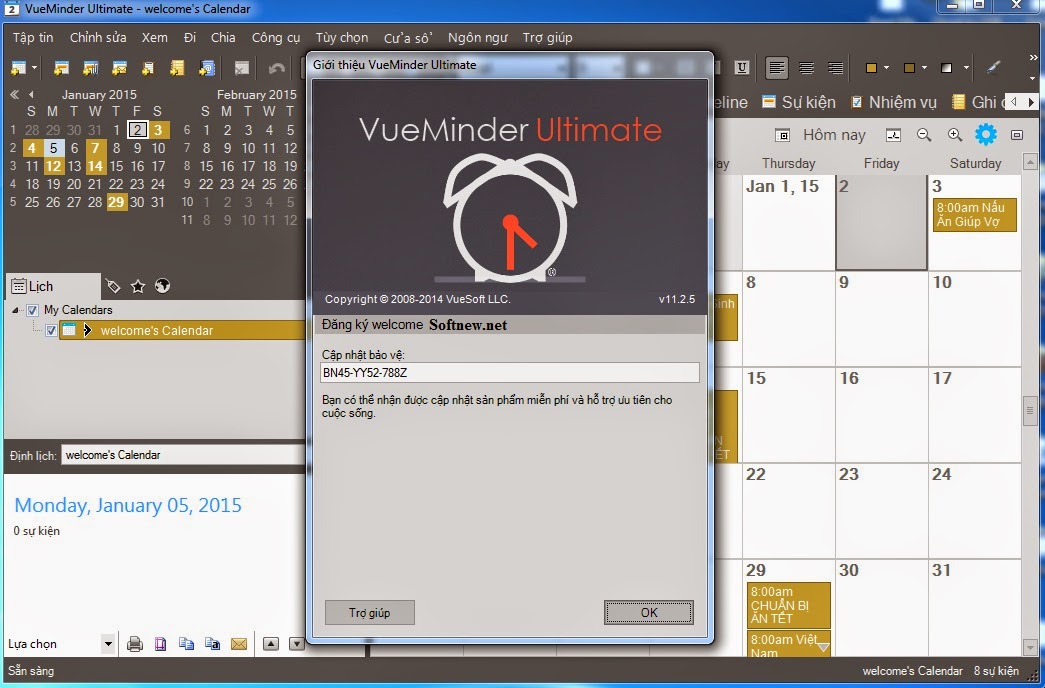
Task: Click the brown background color swatch
Action: (909, 67)
